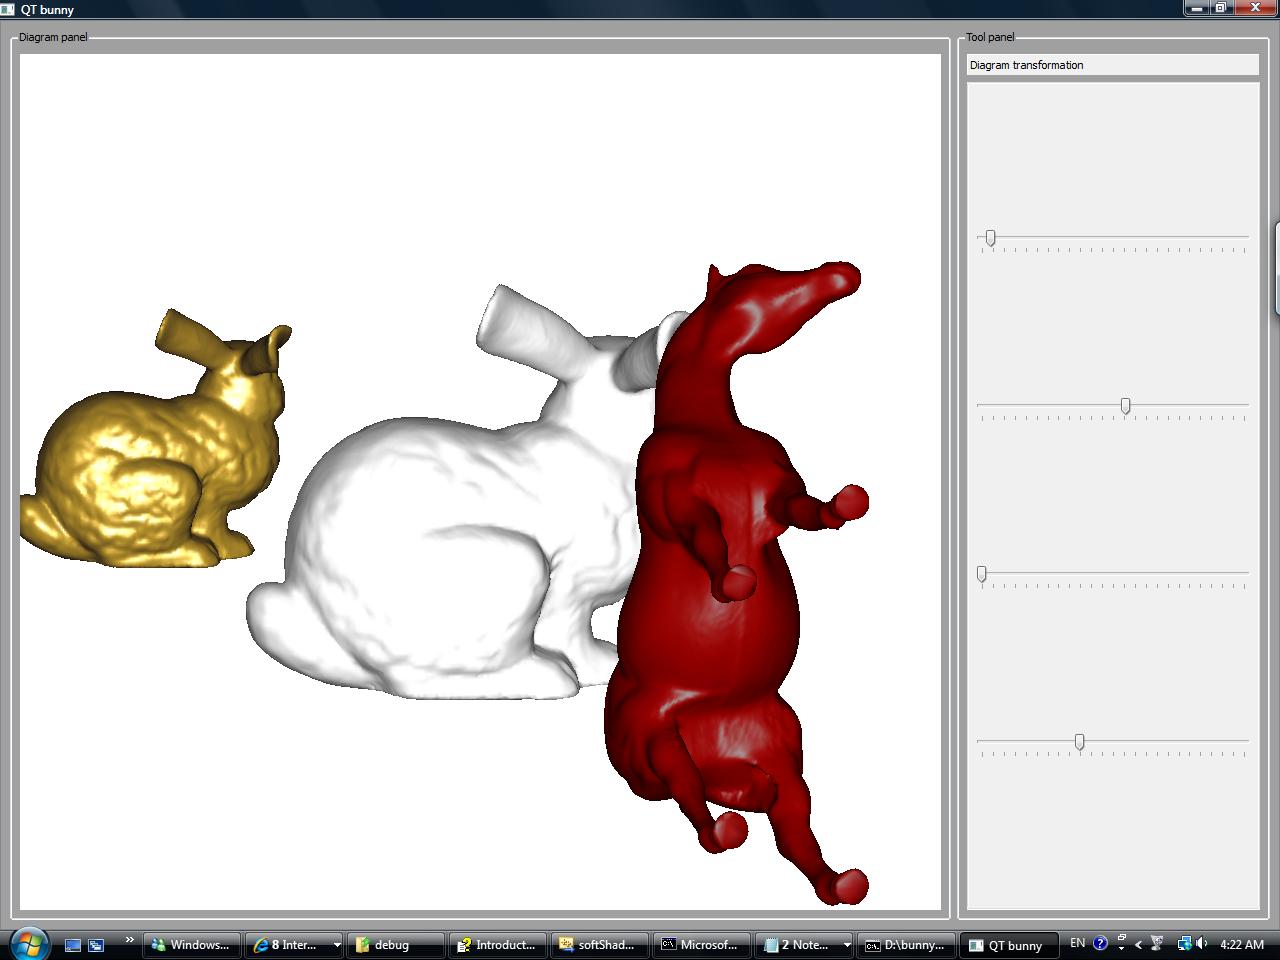Switch to the D:\bunny... console taskbar button

coord(906,945)
